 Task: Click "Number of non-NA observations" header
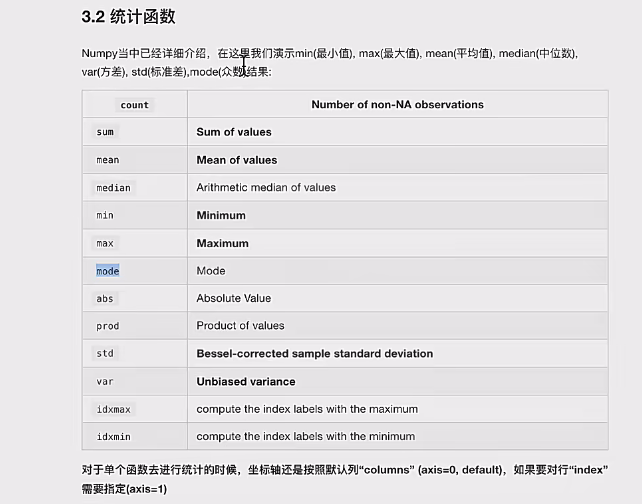[398, 104]
